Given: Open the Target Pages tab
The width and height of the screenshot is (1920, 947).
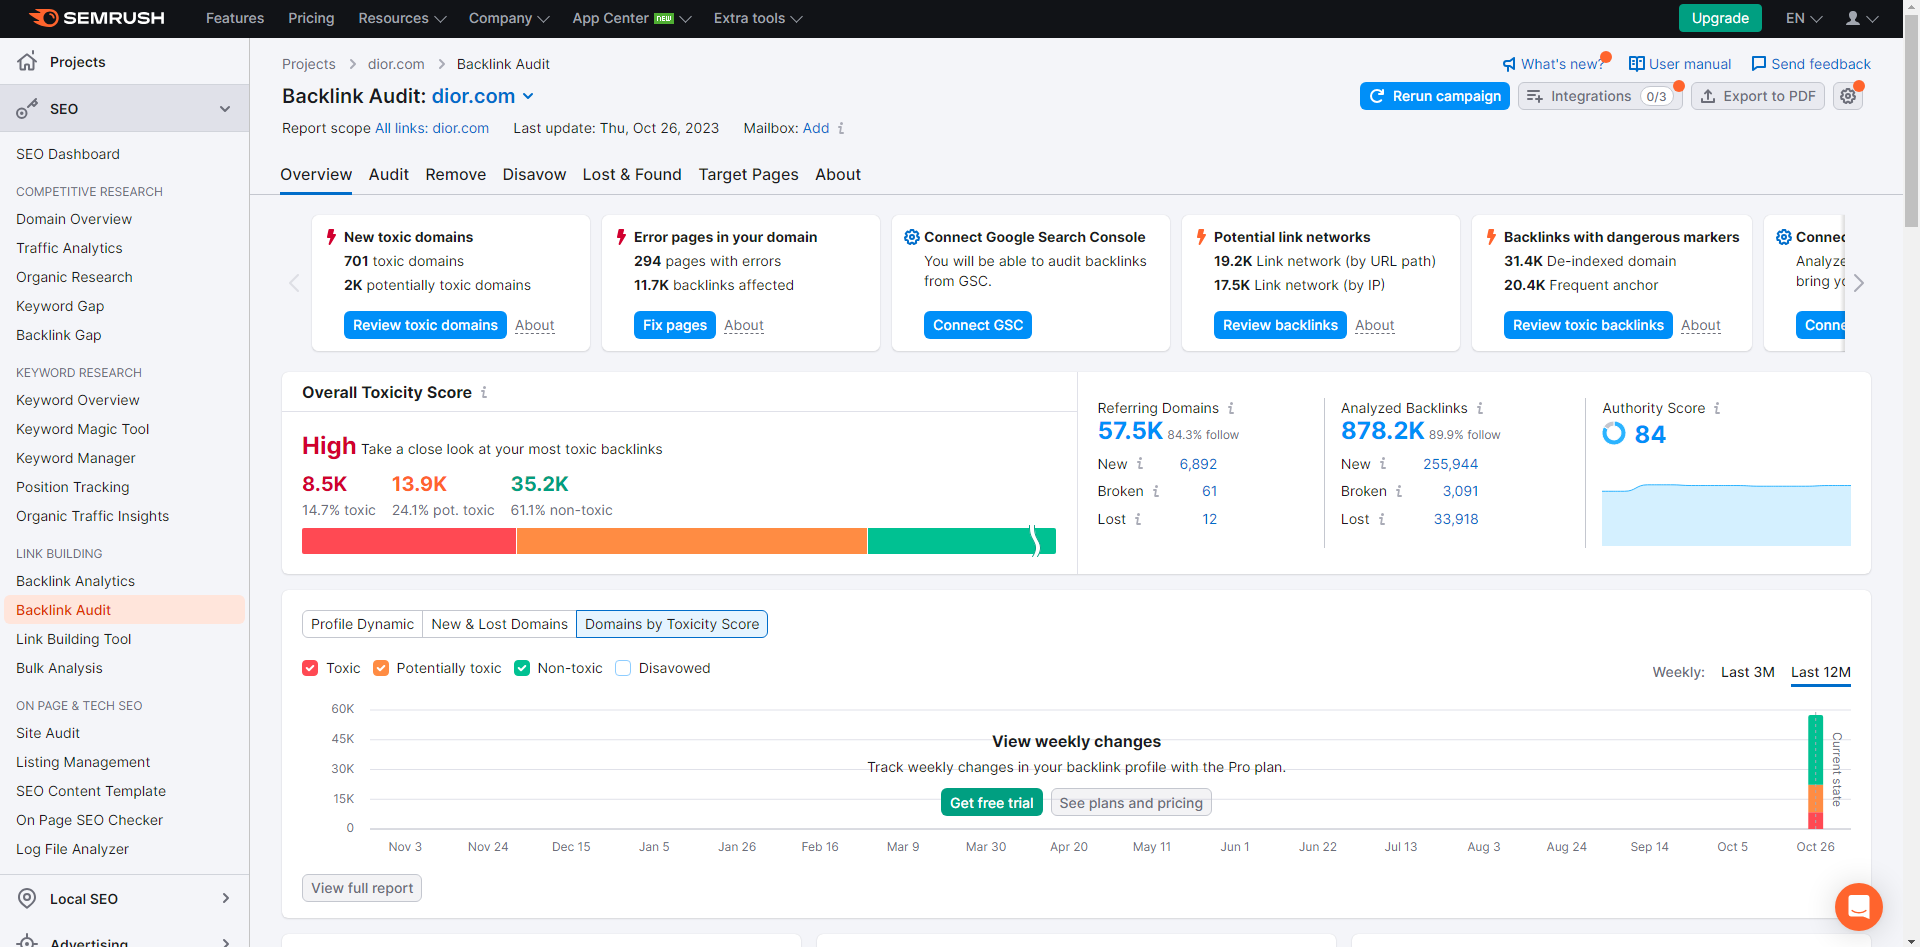Looking at the screenshot, I should (748, 175).
